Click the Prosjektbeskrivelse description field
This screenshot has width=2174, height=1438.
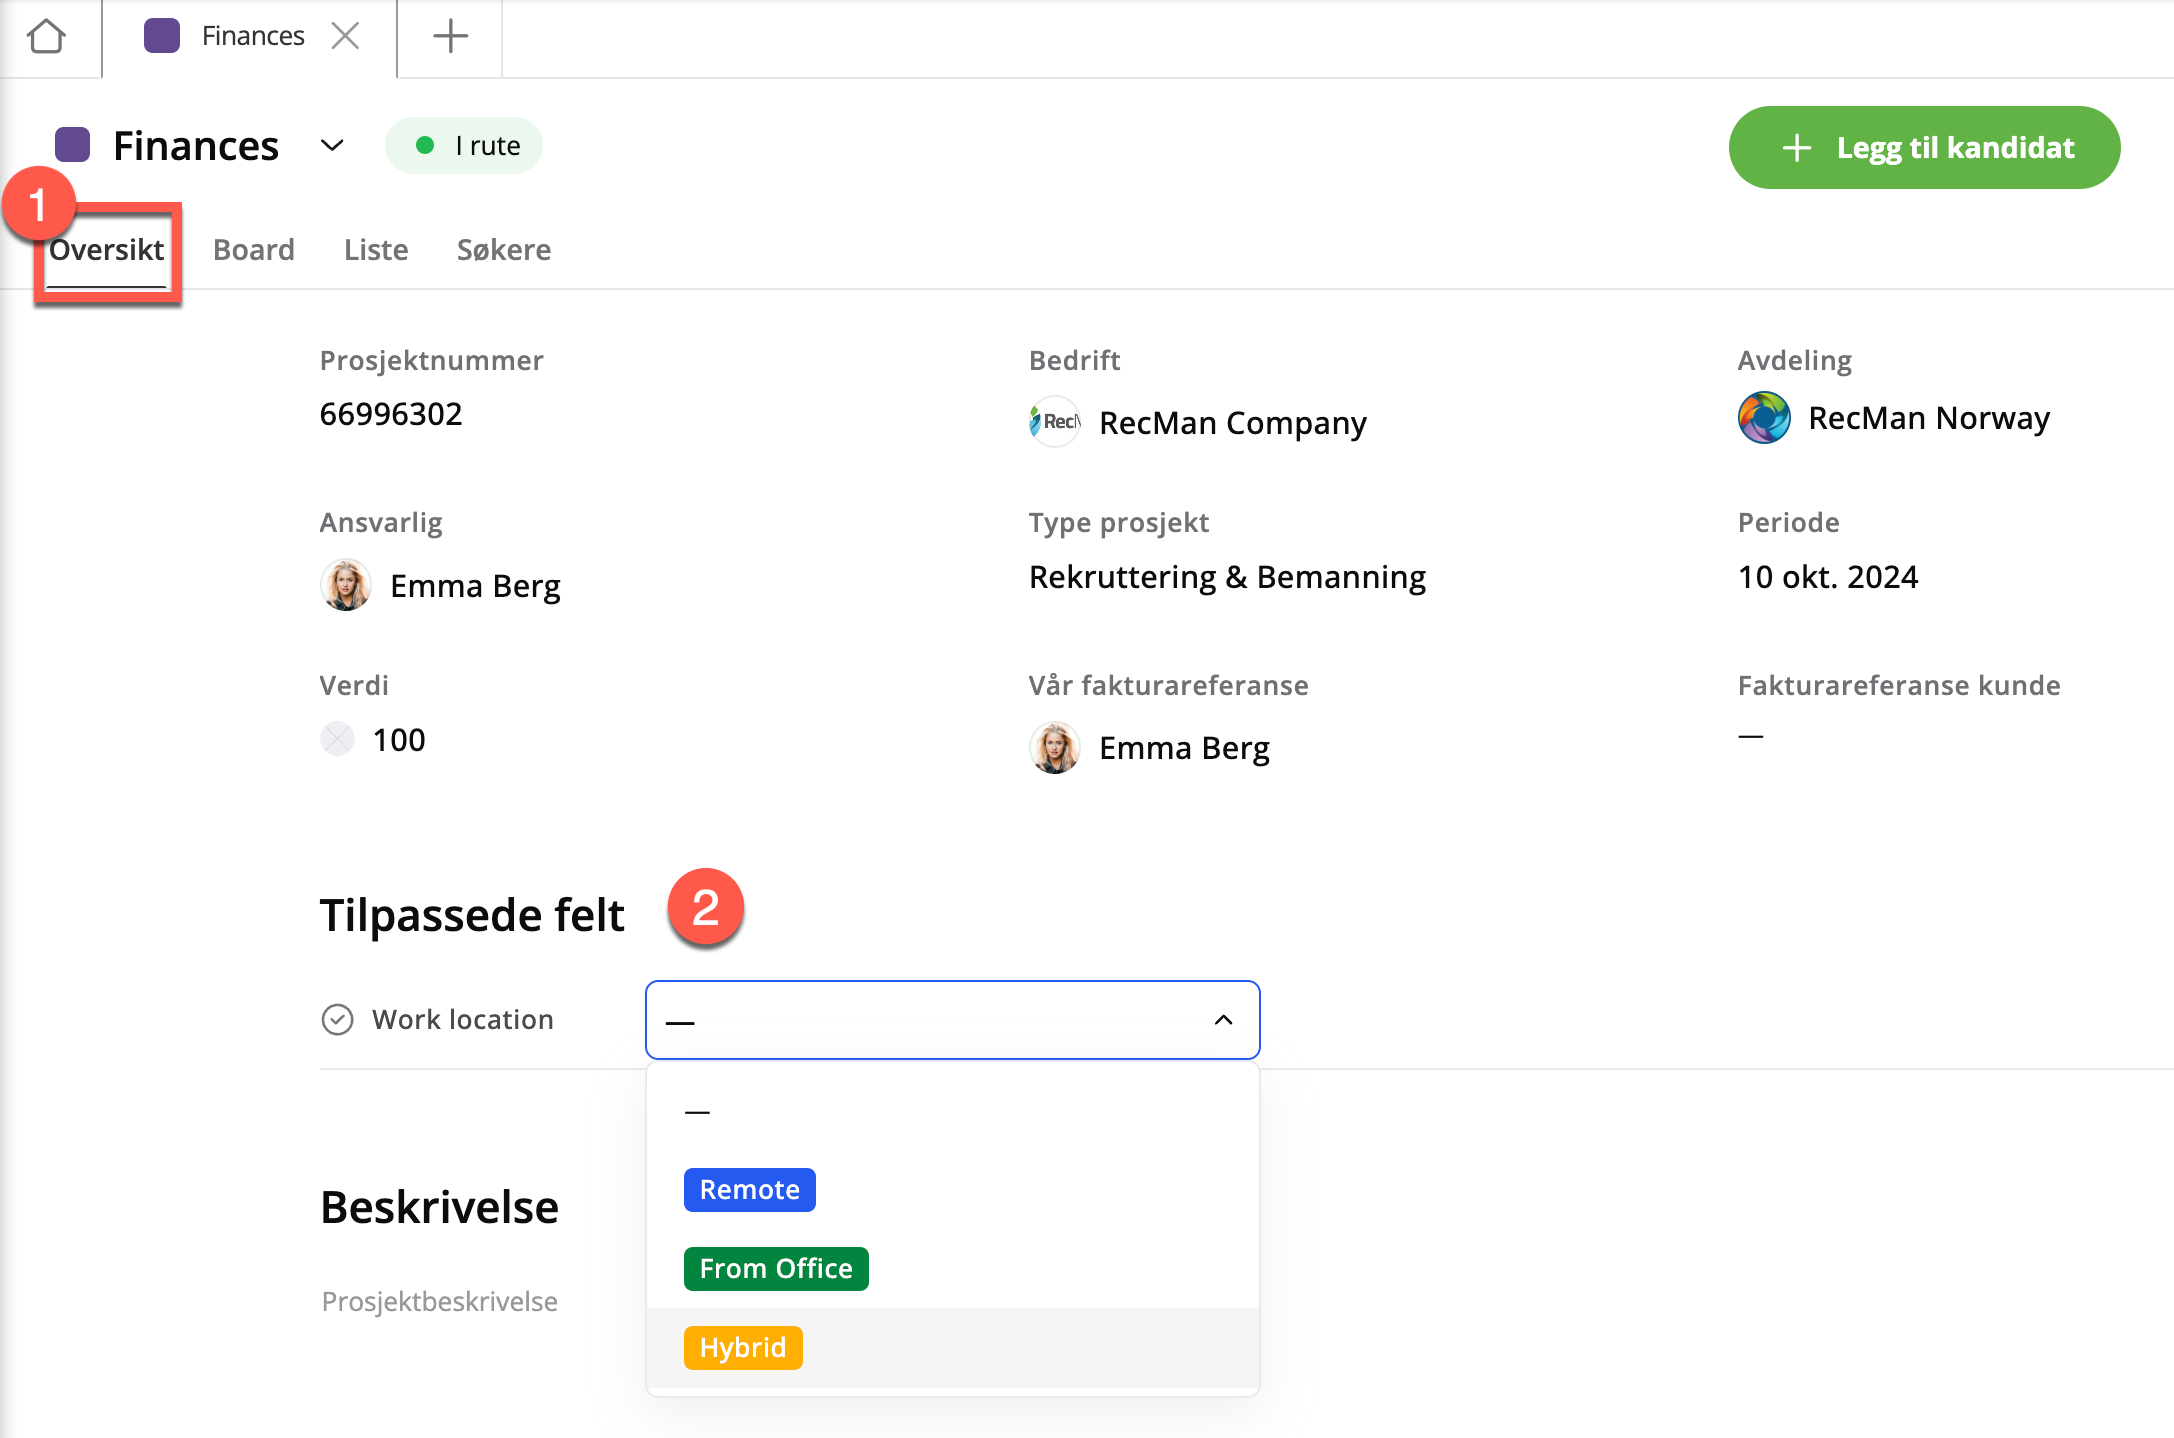point(440,1301)
